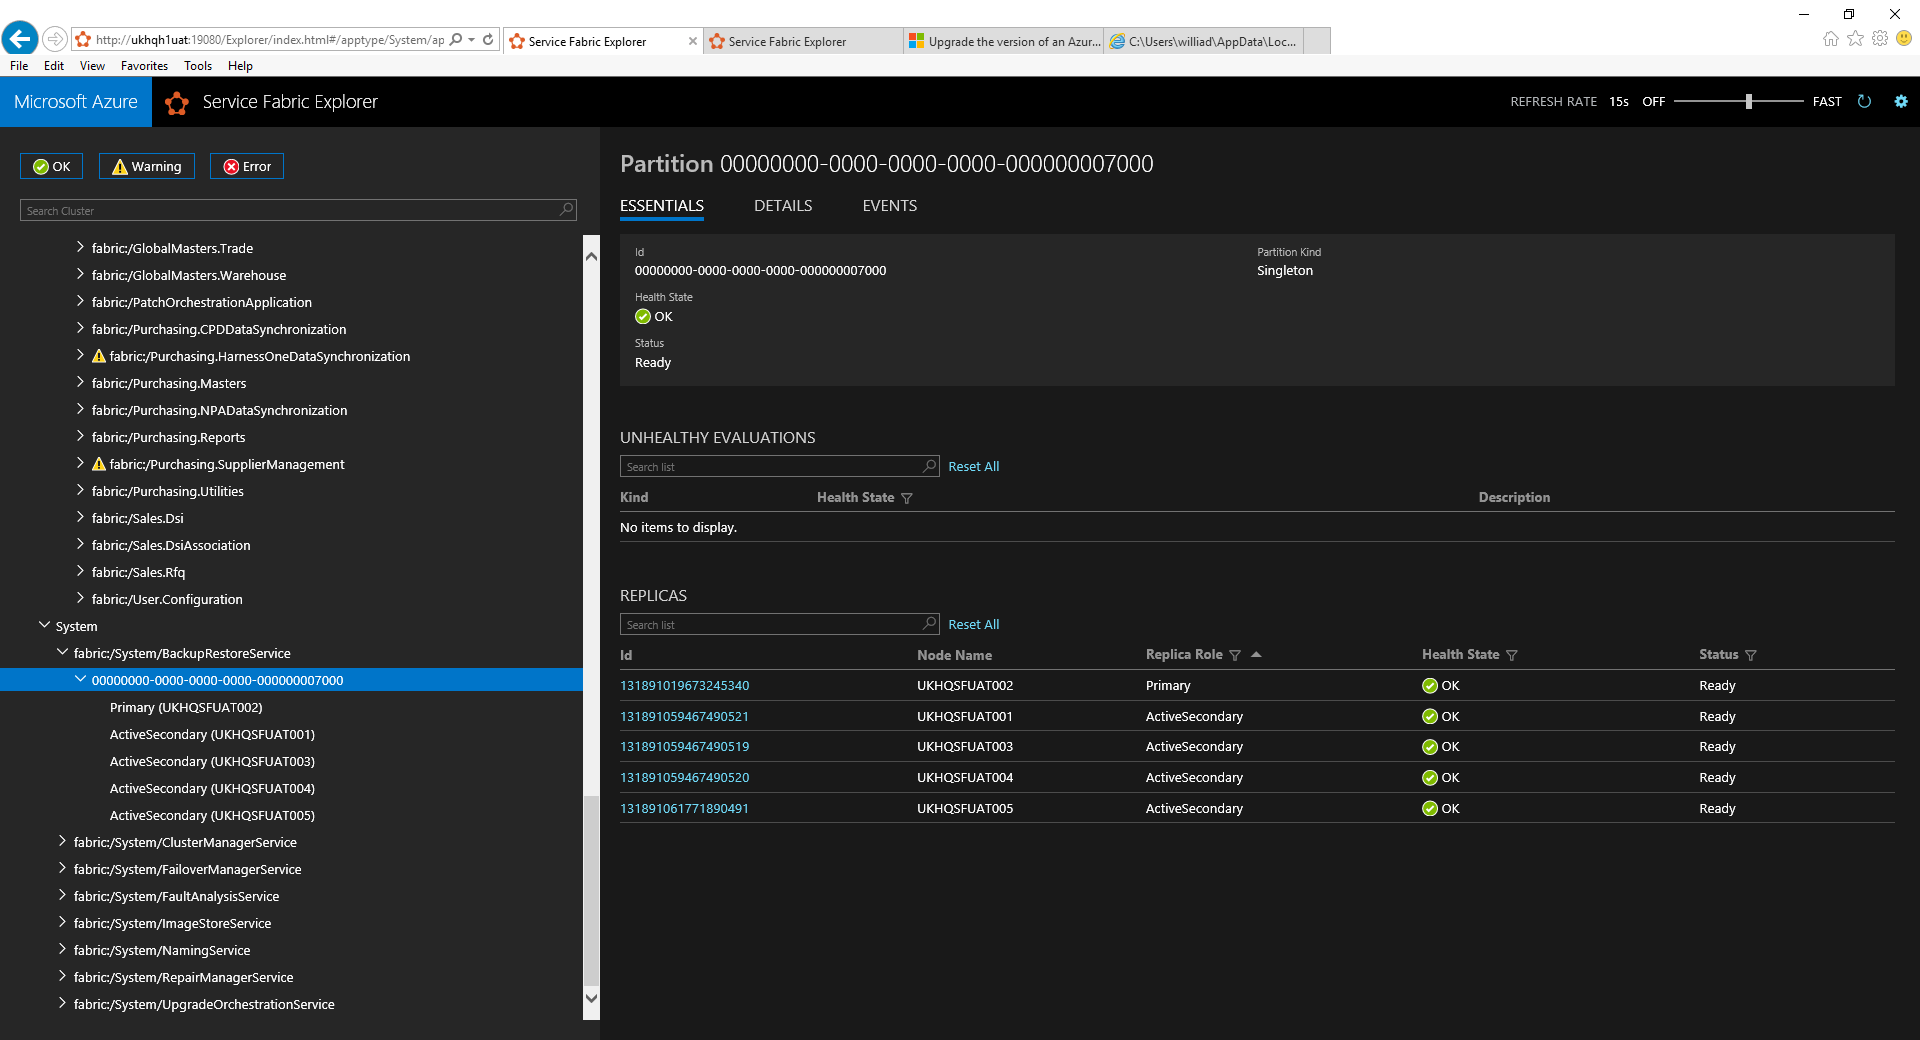Screen dimensions: 1920x1040
Task: Click Reset All under Unhealthy Evaluations
Action: click(974, 467)
